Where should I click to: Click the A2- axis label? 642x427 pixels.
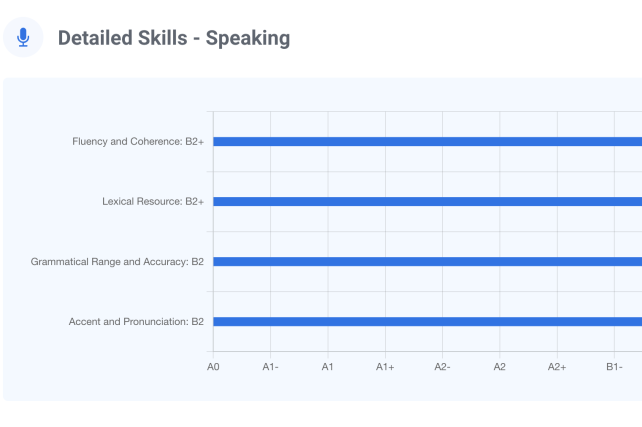point(442,367)
